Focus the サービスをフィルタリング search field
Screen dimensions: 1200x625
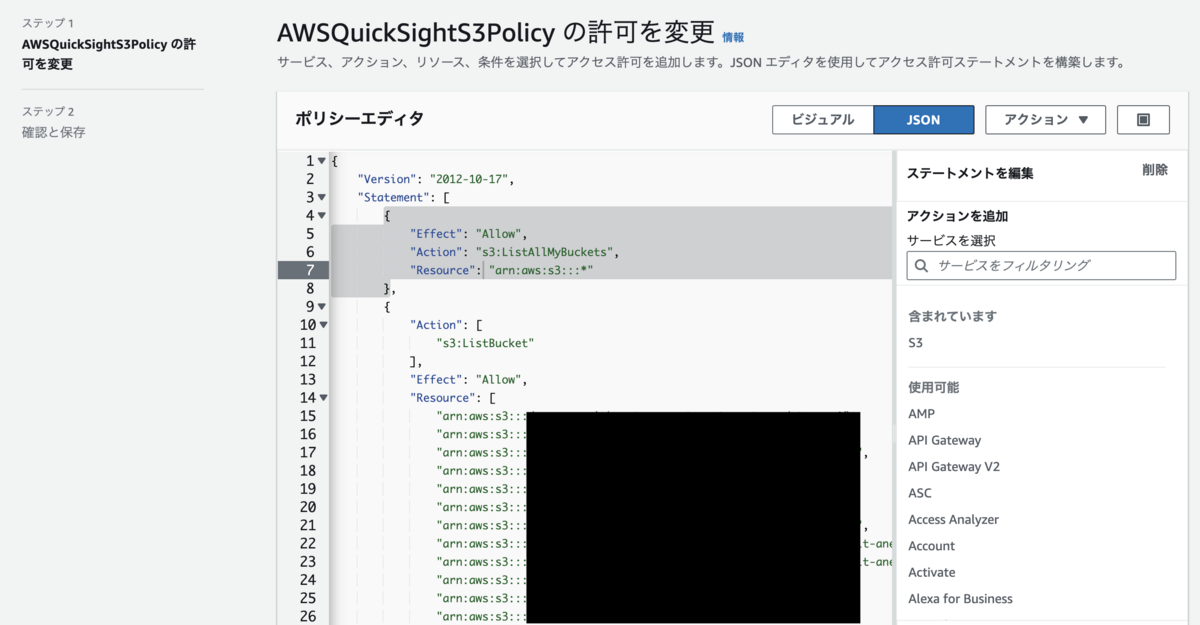1041,265
